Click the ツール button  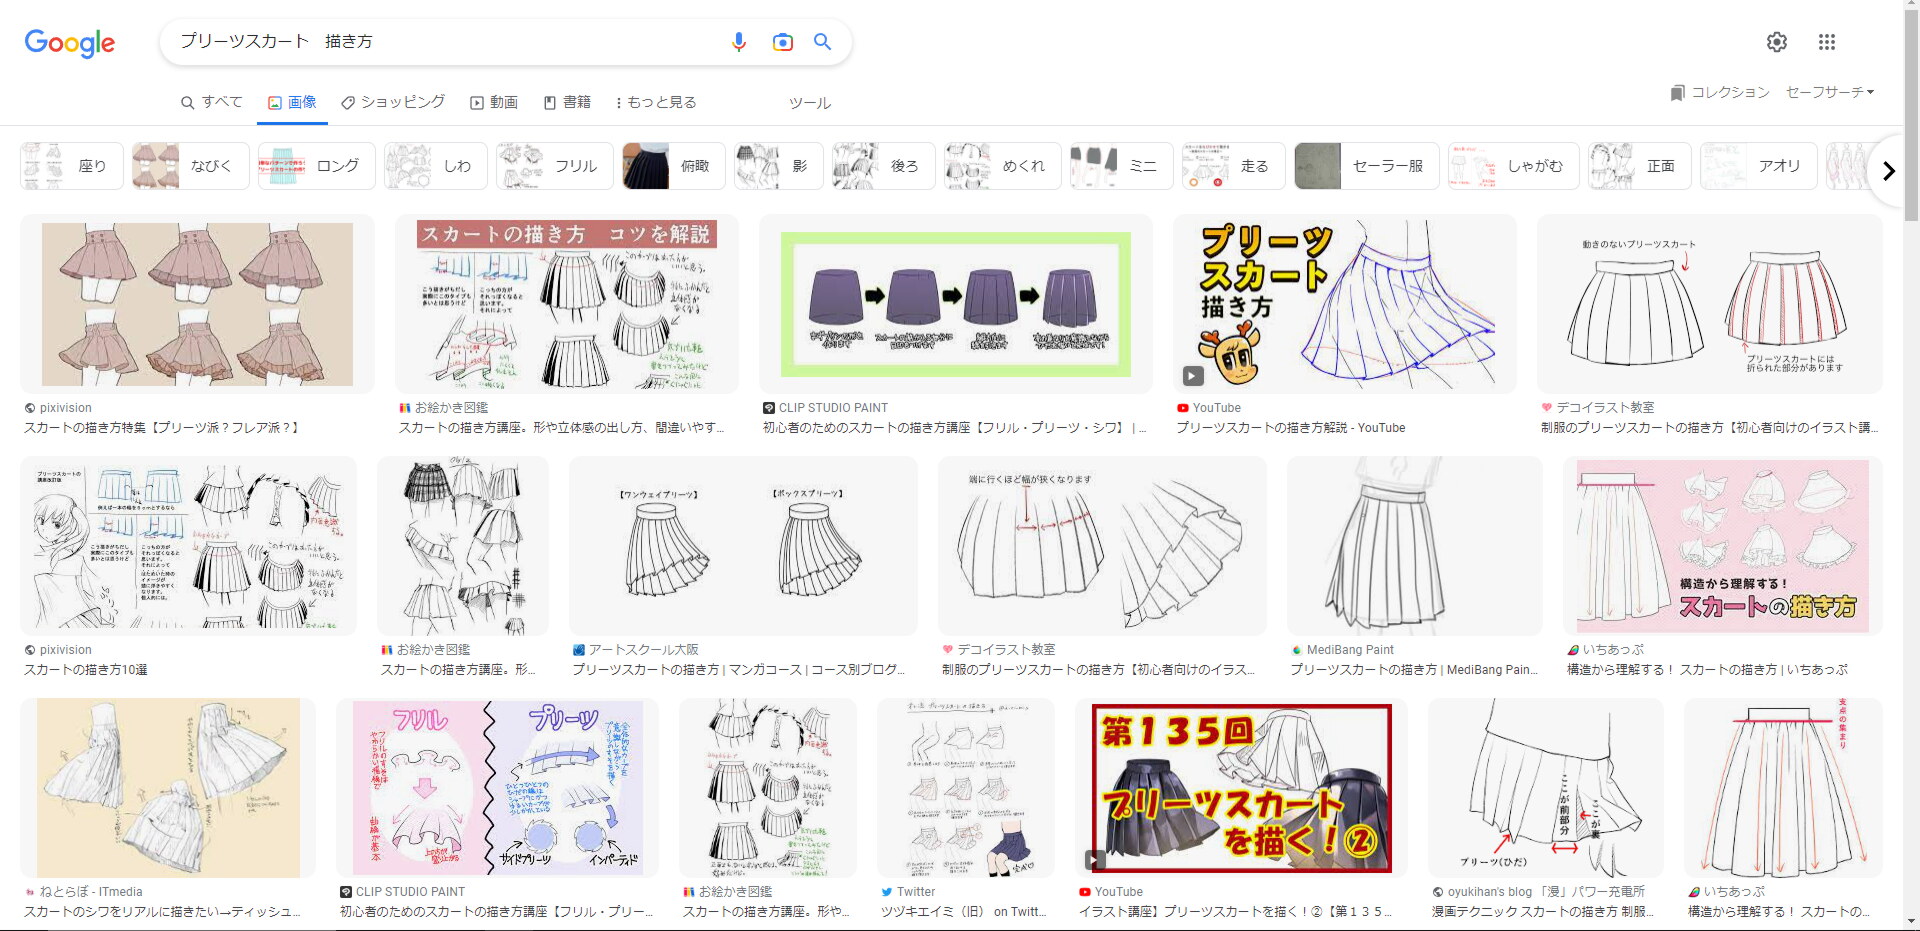[809, 103]
